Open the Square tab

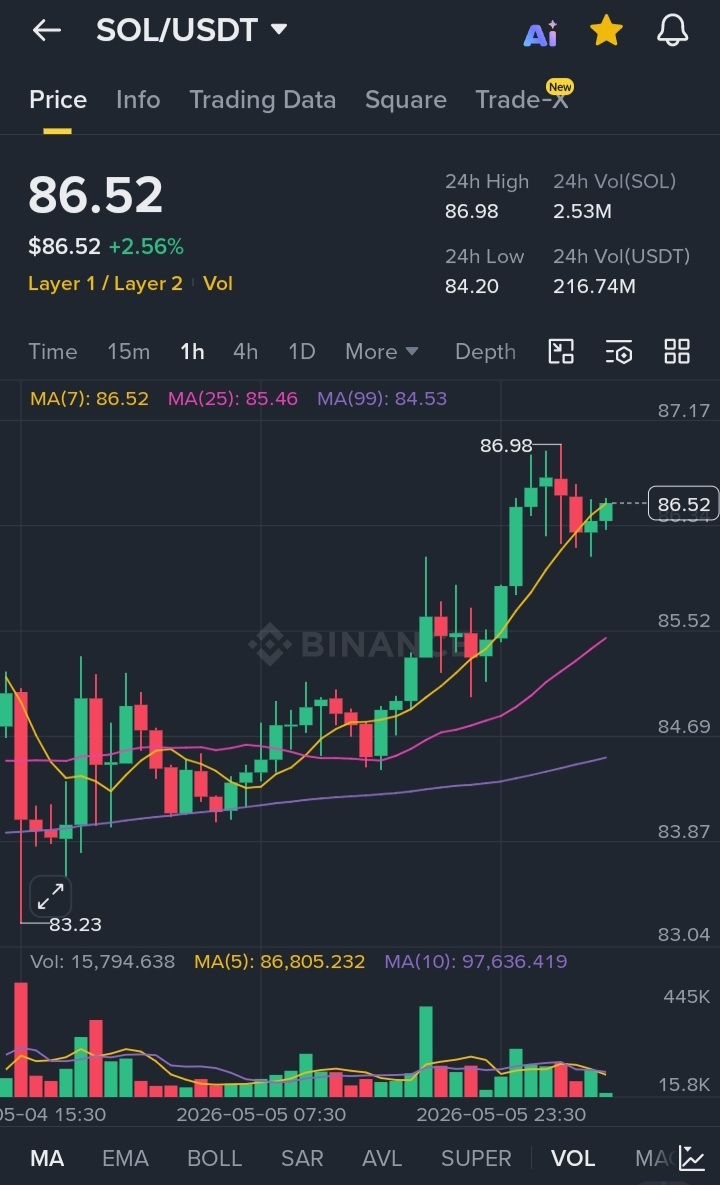[406, 100]
